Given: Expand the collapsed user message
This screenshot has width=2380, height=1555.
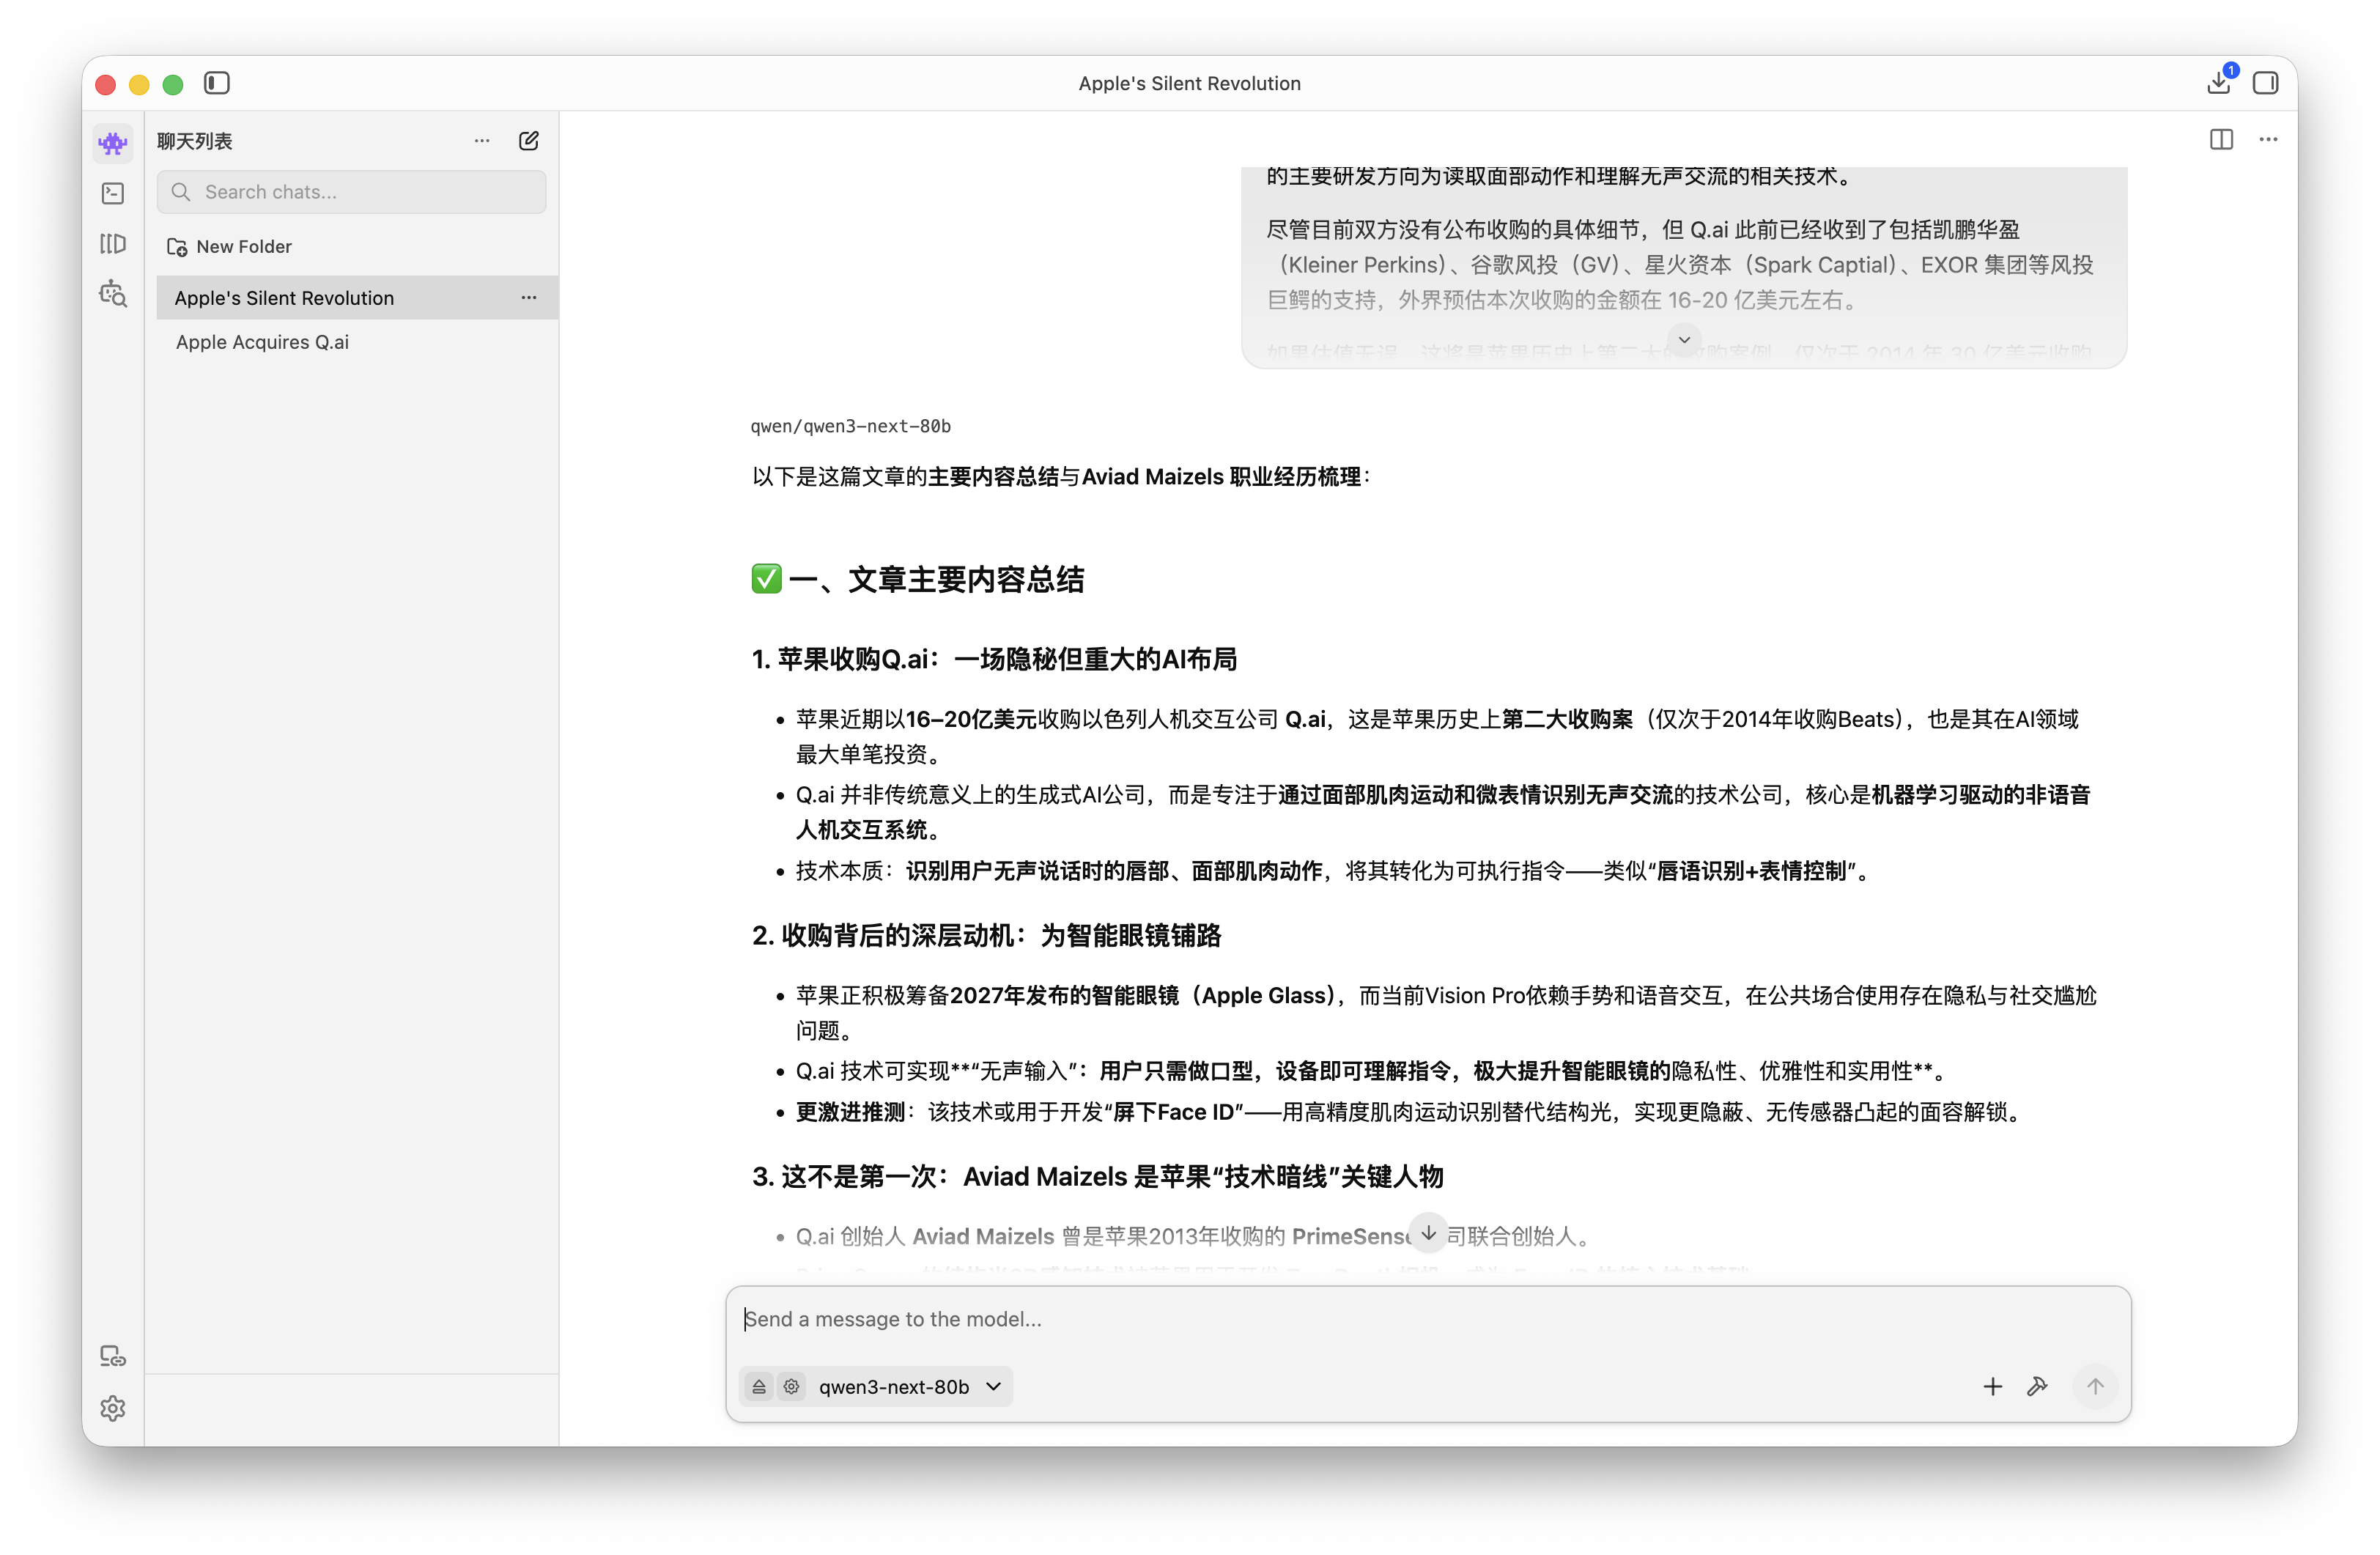Looking at the screenshot, I should (x=1684, y=339).
